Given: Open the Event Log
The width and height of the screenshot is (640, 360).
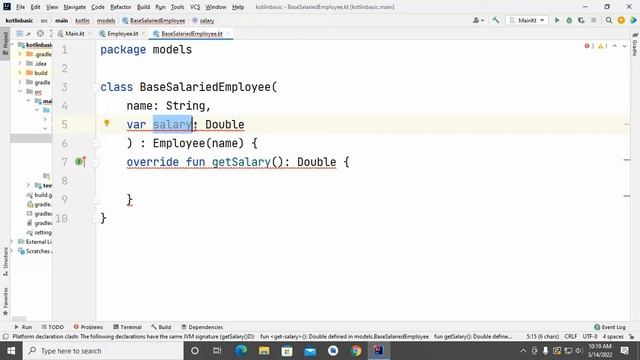Looking at the screenshot, I should pyautogui.click(x=610, y=327).
